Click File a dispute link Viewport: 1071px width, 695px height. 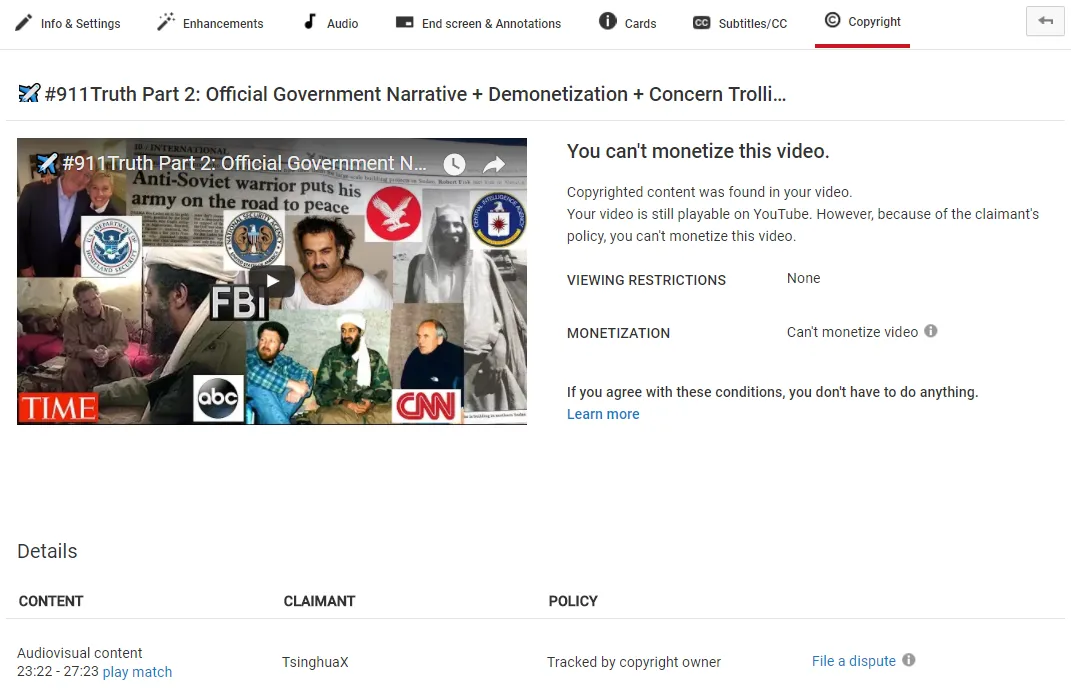tap(854, 661)
